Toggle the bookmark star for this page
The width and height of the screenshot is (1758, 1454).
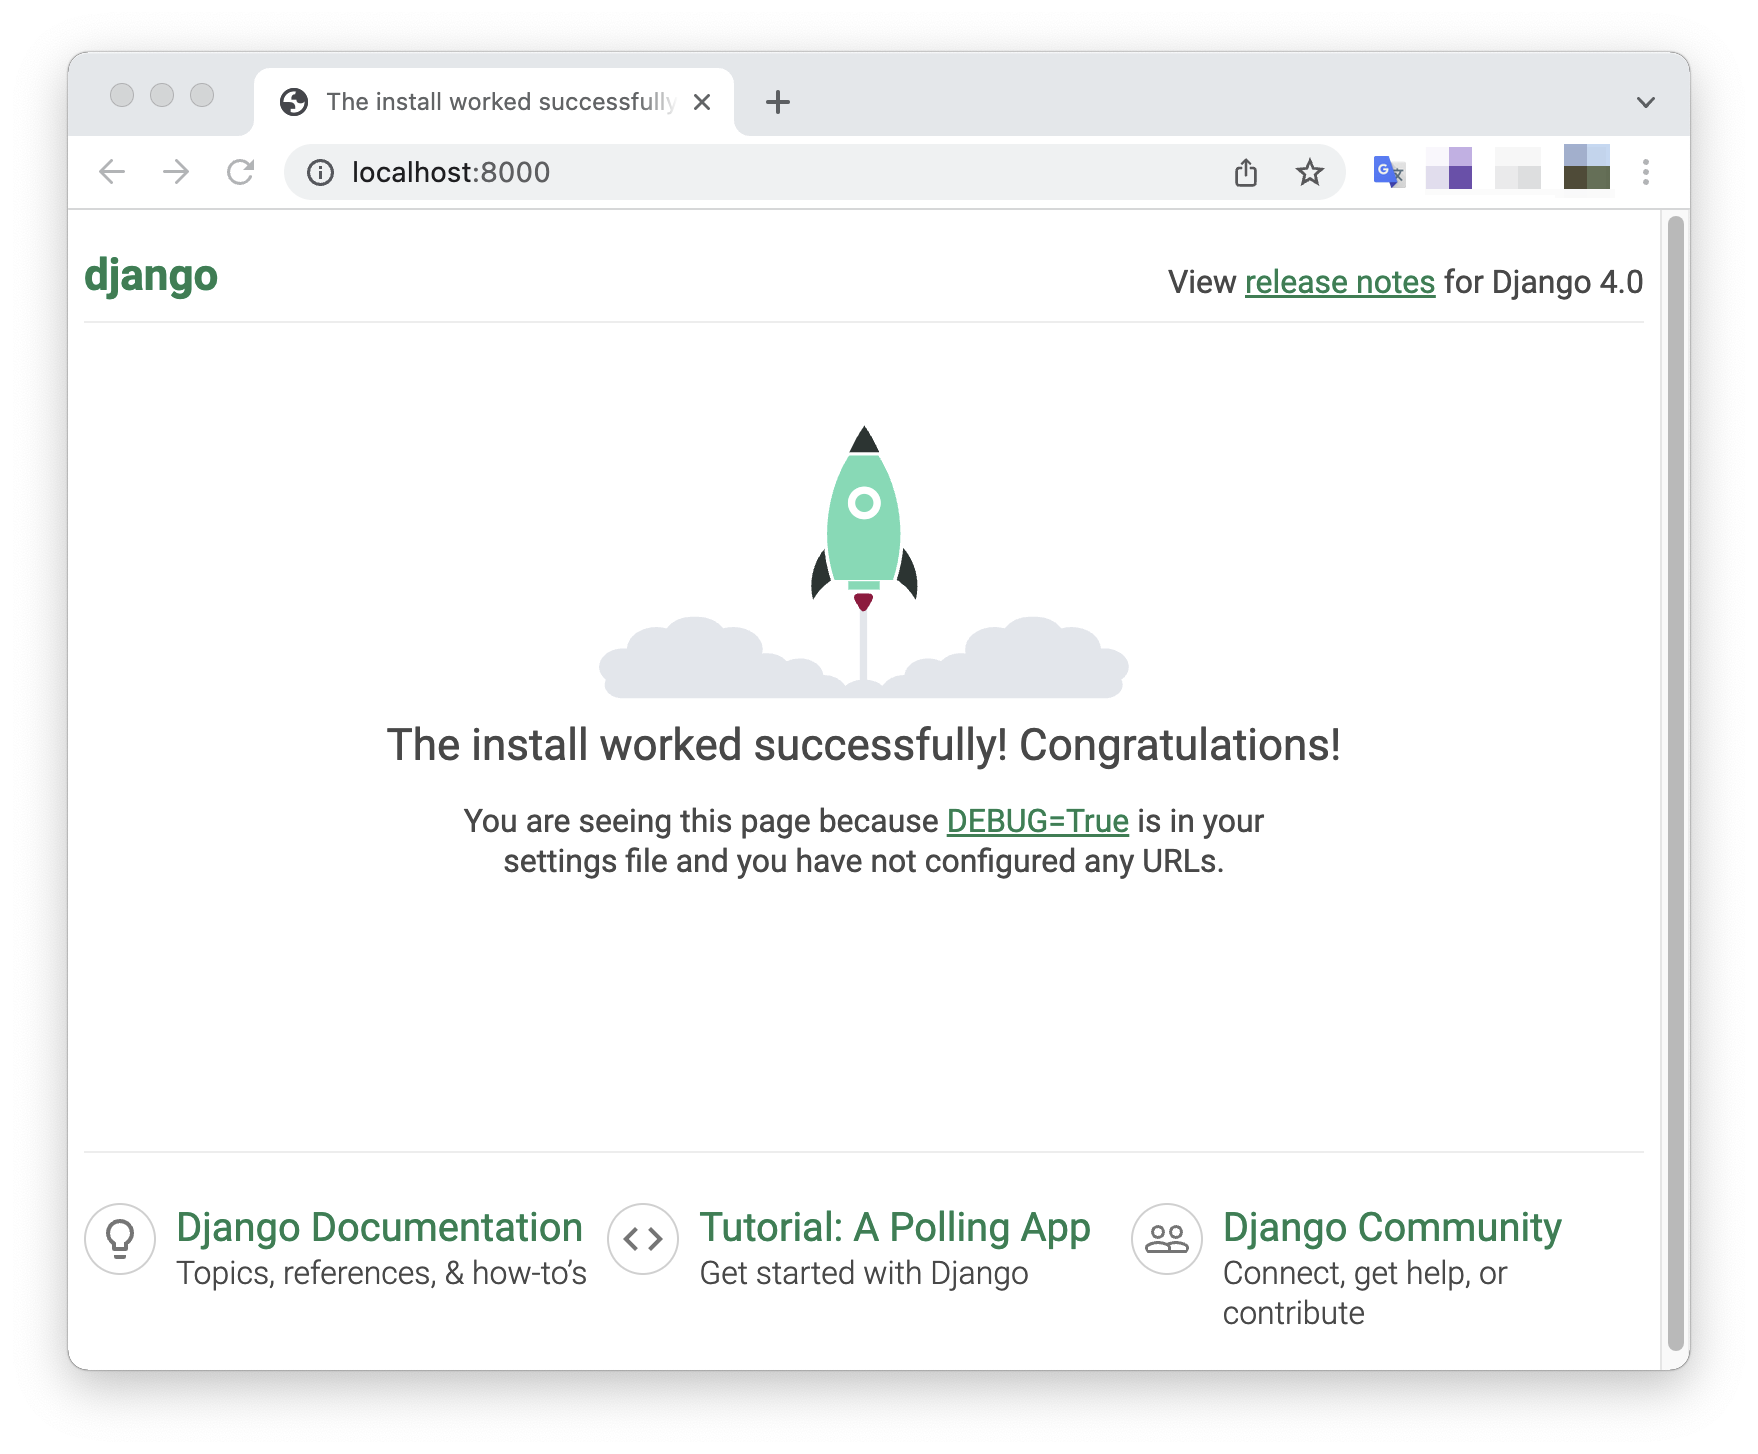pyautogui.click(x=1310, y=172)
